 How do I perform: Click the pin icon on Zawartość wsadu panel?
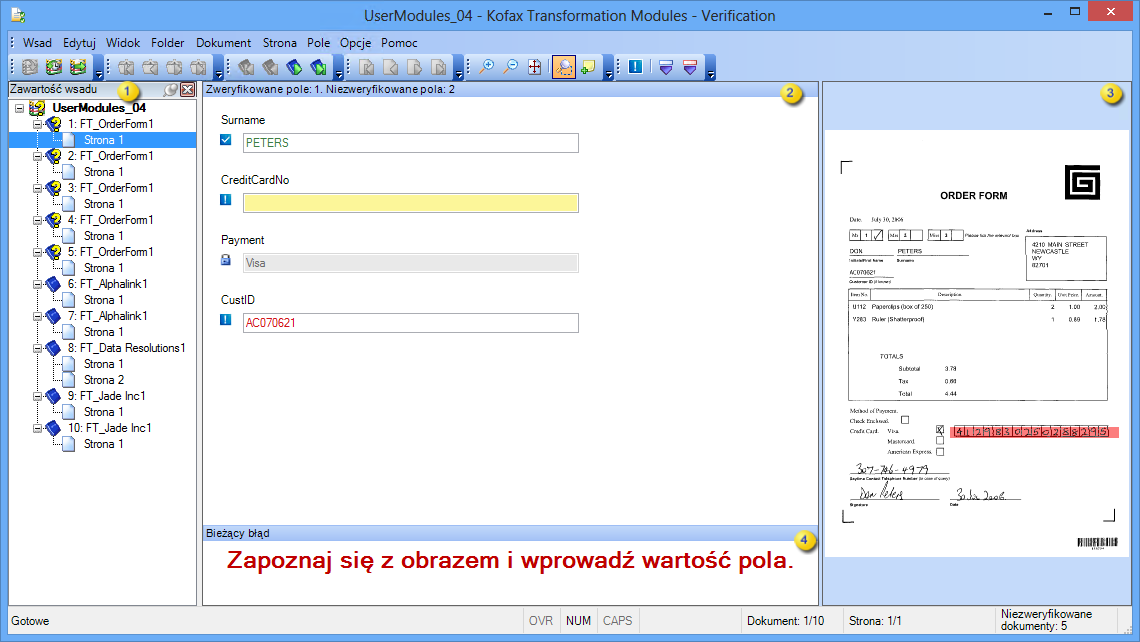(170, 89)
